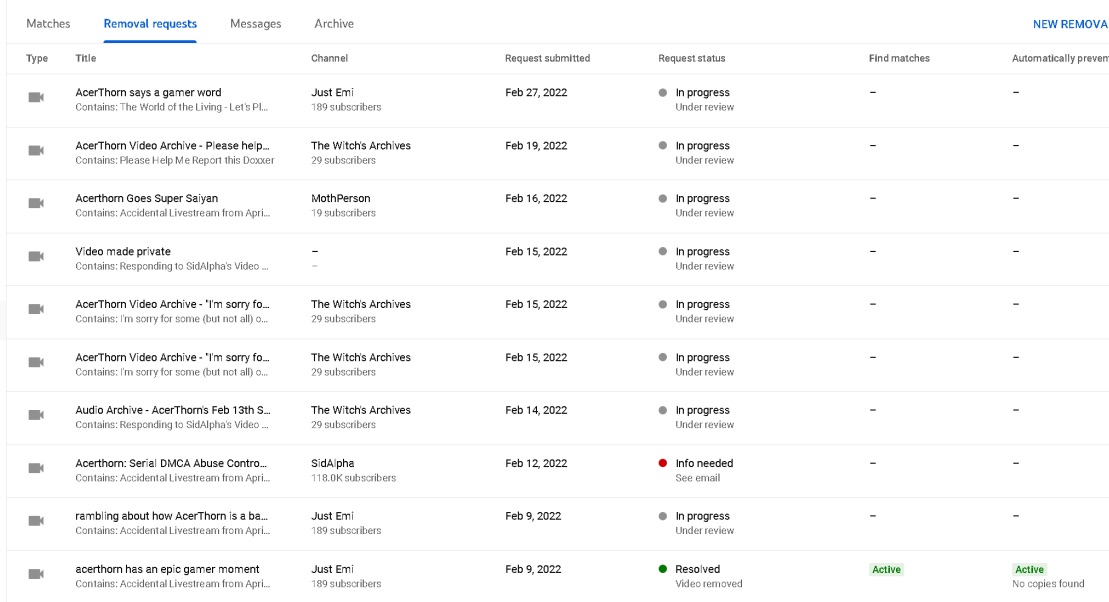The width and height of the screenshot is (1109, 602).
Task: Click Feb 16, 2022 date cell
Action: (536, 199)
